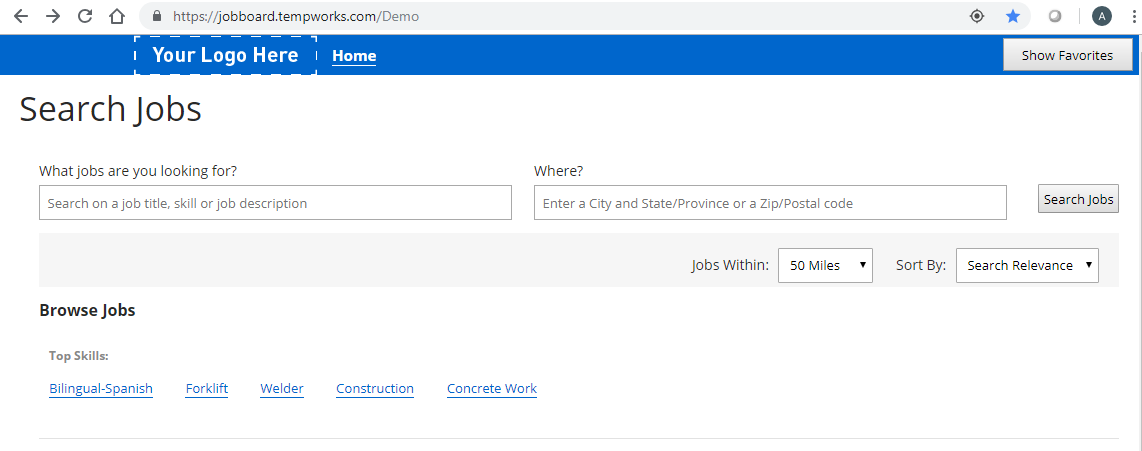The height and width of the screenshot is (451, 1142).
Task: Open the browser home page icon
Action: pos(117,16)
